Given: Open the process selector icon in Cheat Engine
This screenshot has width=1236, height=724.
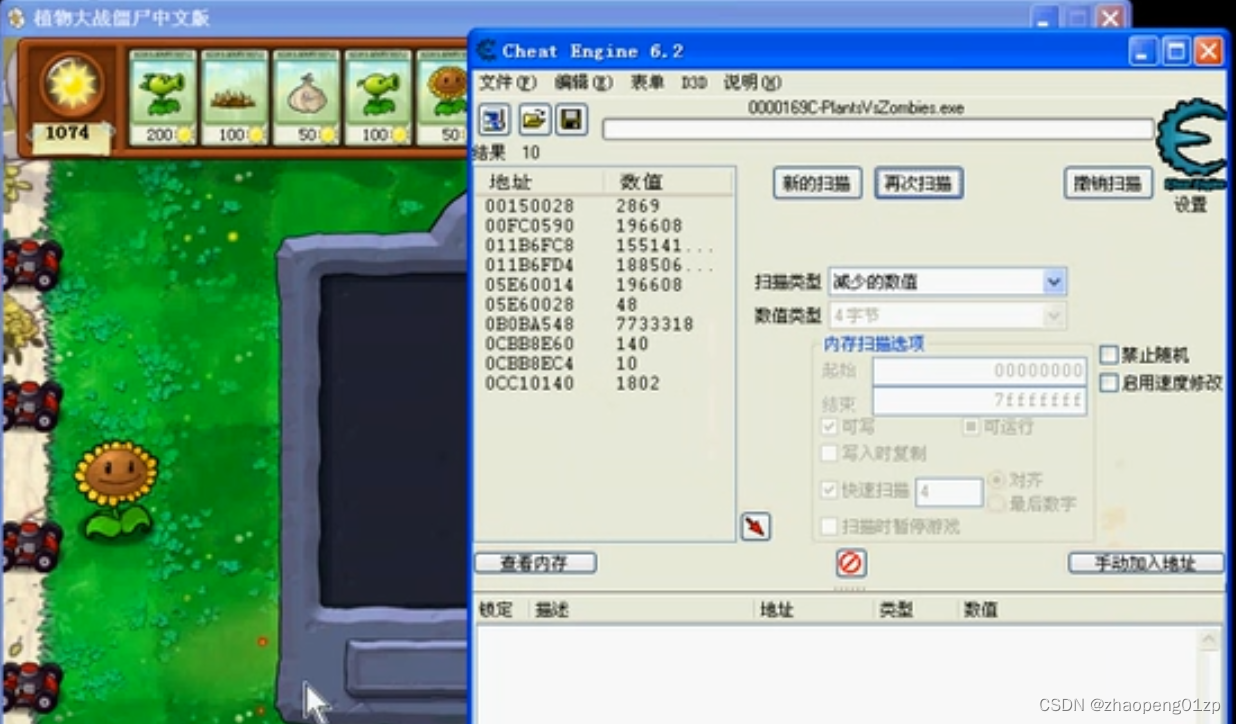Looking at the screenshot, I should (494, 120).
